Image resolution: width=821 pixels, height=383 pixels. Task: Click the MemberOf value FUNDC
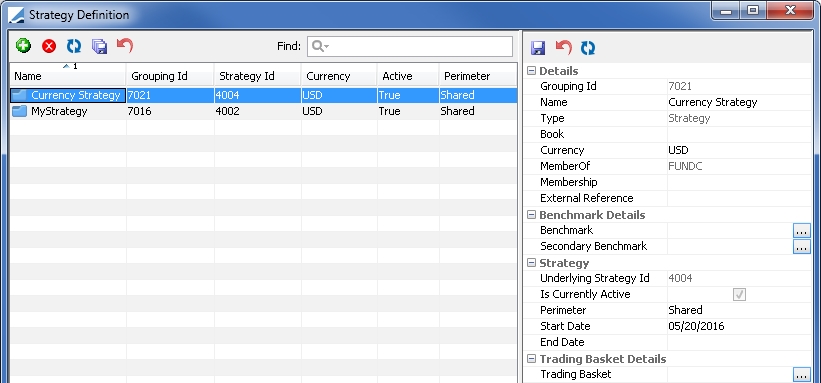[x=739, y=166]
